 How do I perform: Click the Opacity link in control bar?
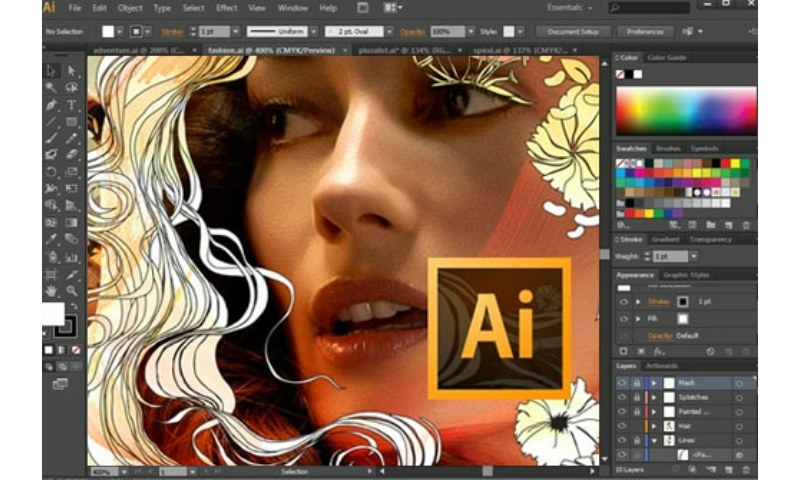pos(412,32)
